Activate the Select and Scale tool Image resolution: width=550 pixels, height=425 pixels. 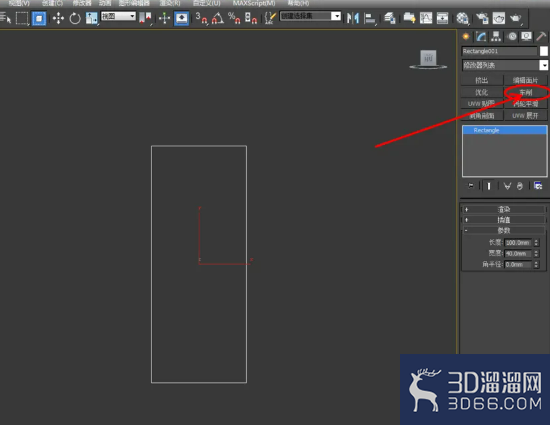[x=92, y=18]
